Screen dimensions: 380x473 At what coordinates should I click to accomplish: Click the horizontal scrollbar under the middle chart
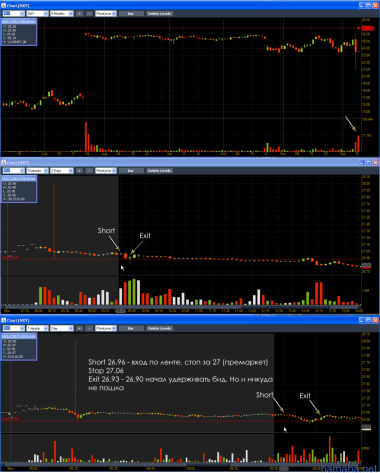pyautogui.click(x=181, y=307)
